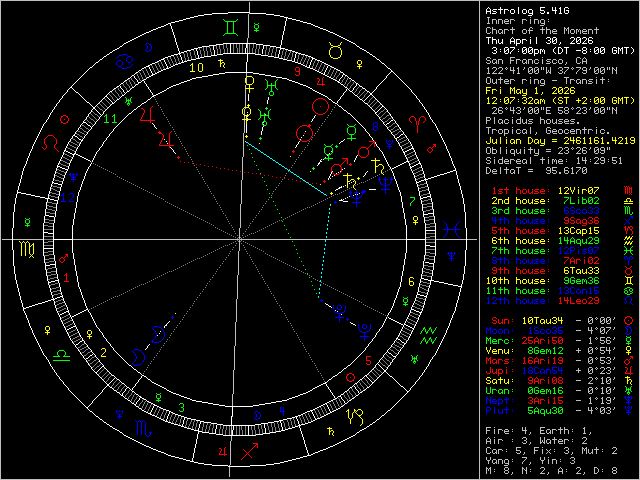This screenshot has width=640, height=480.
Task: Click the house 10 number label
Action: click(197, 67)
